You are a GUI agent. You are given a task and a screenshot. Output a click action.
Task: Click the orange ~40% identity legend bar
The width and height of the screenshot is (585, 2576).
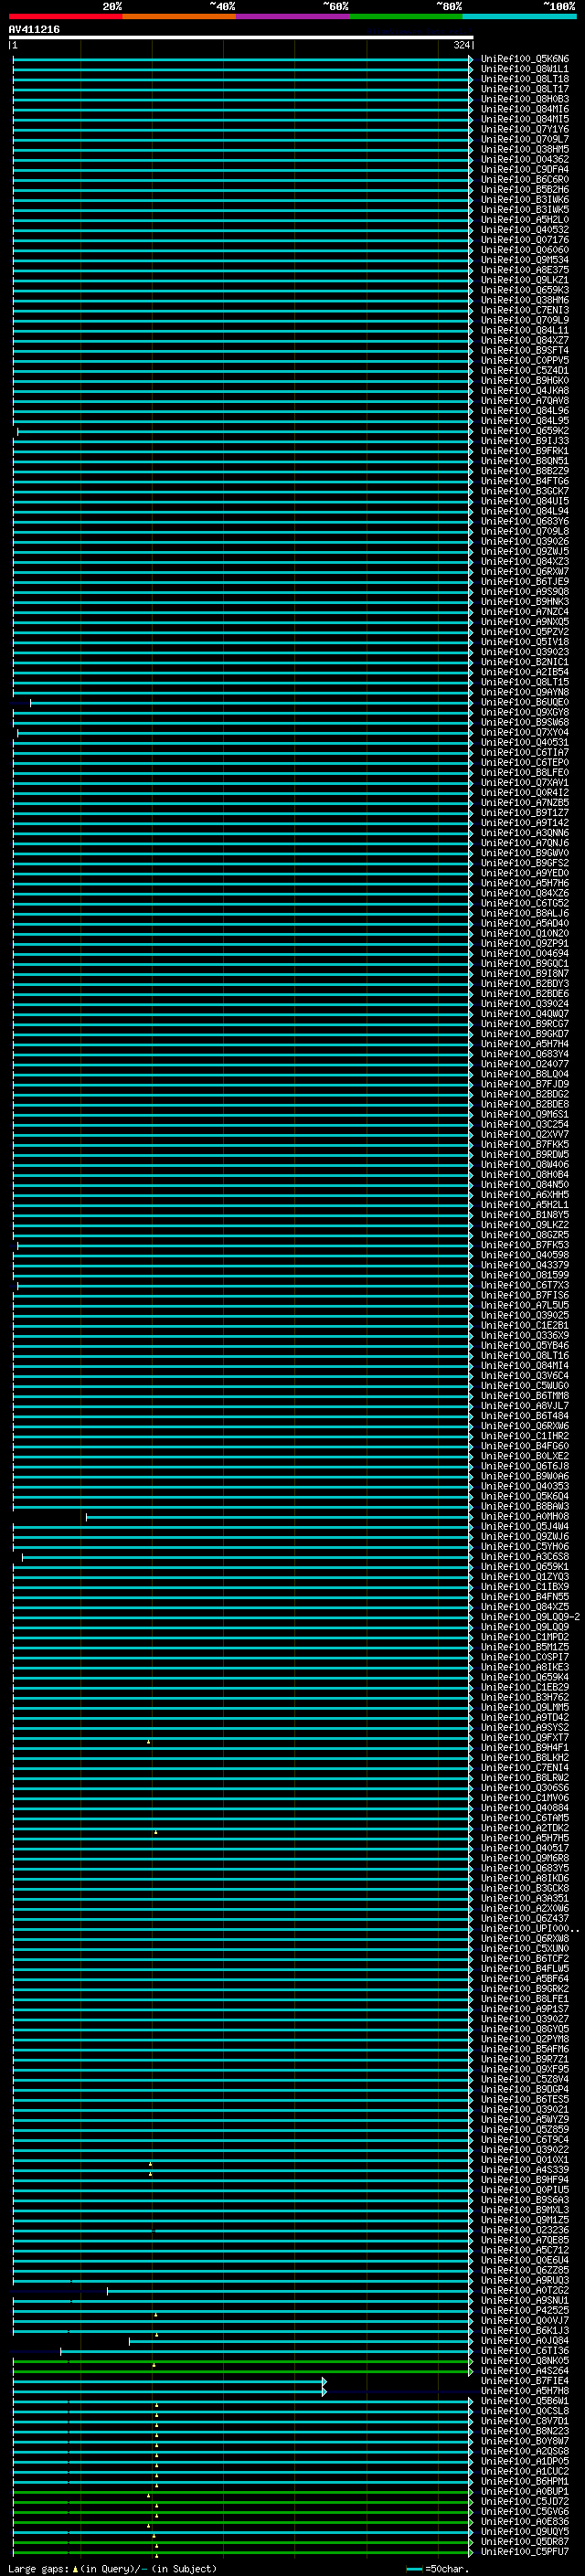[180, 16]
